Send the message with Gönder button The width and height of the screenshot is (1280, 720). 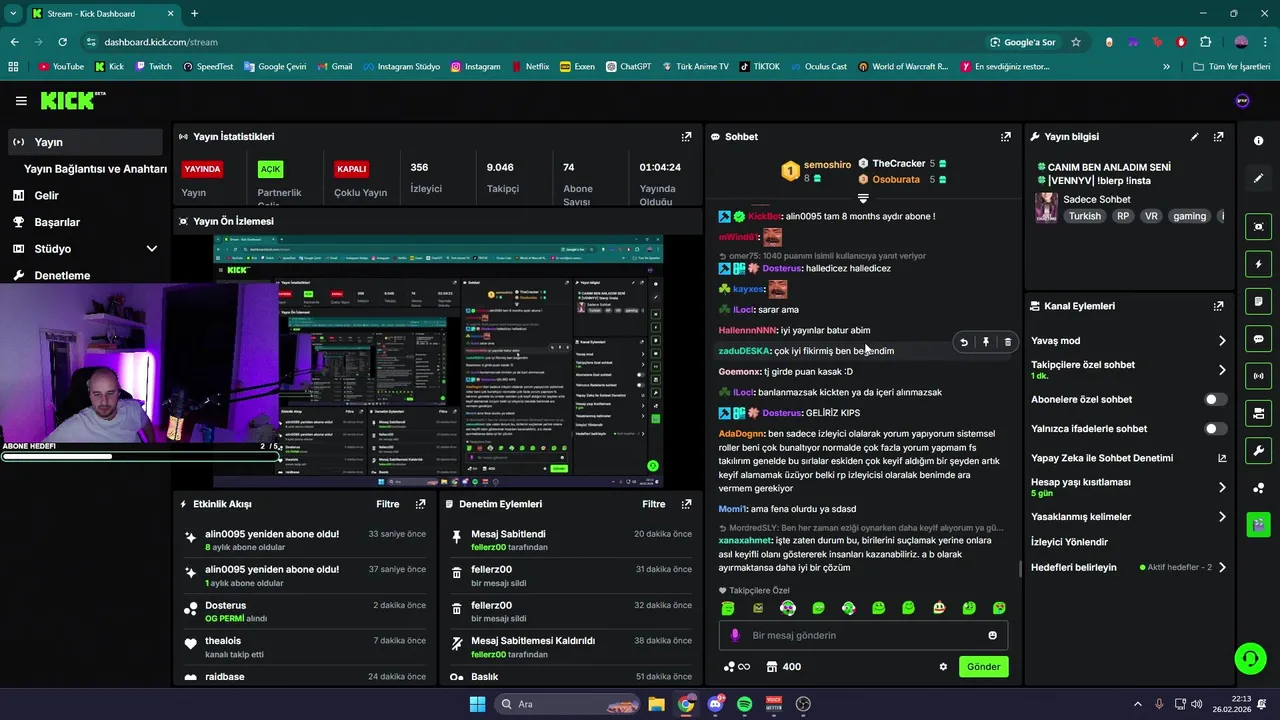(x=983, y=667)
